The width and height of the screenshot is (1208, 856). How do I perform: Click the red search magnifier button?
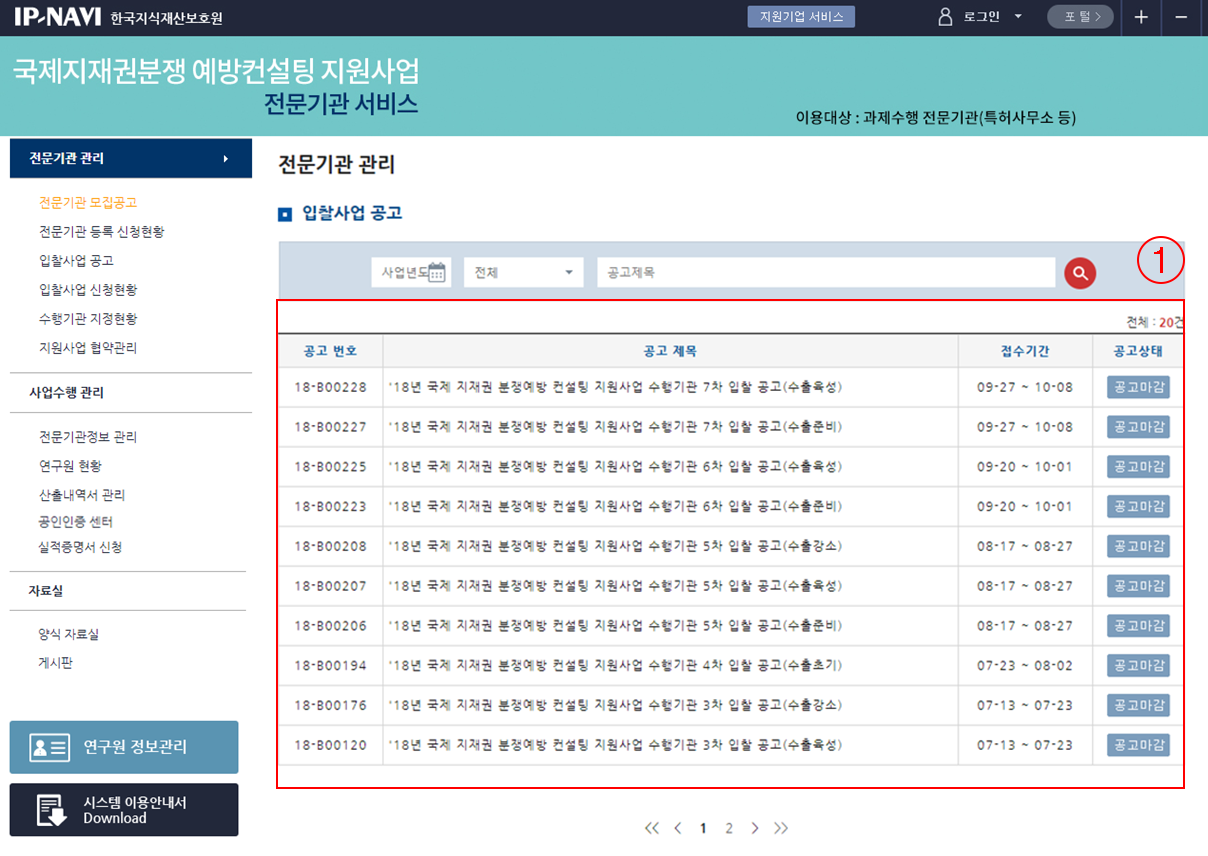click(1080, 273)
